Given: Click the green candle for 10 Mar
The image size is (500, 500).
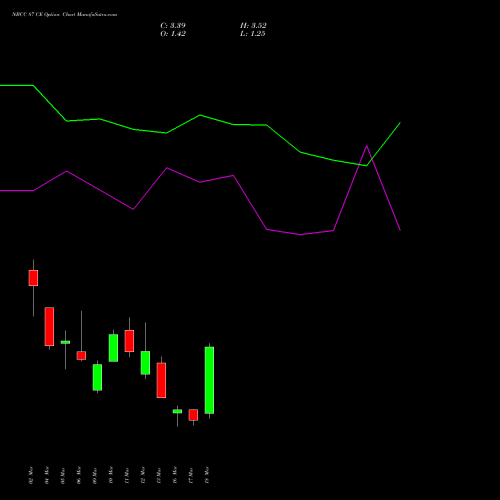Looking at the screenshot, I should pyautogui.click(x=113, y=348).
